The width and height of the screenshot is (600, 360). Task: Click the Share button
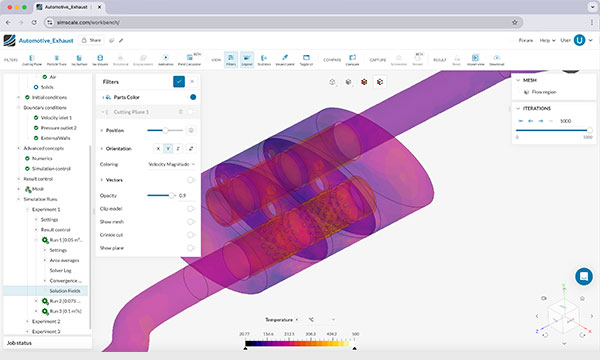91,40
